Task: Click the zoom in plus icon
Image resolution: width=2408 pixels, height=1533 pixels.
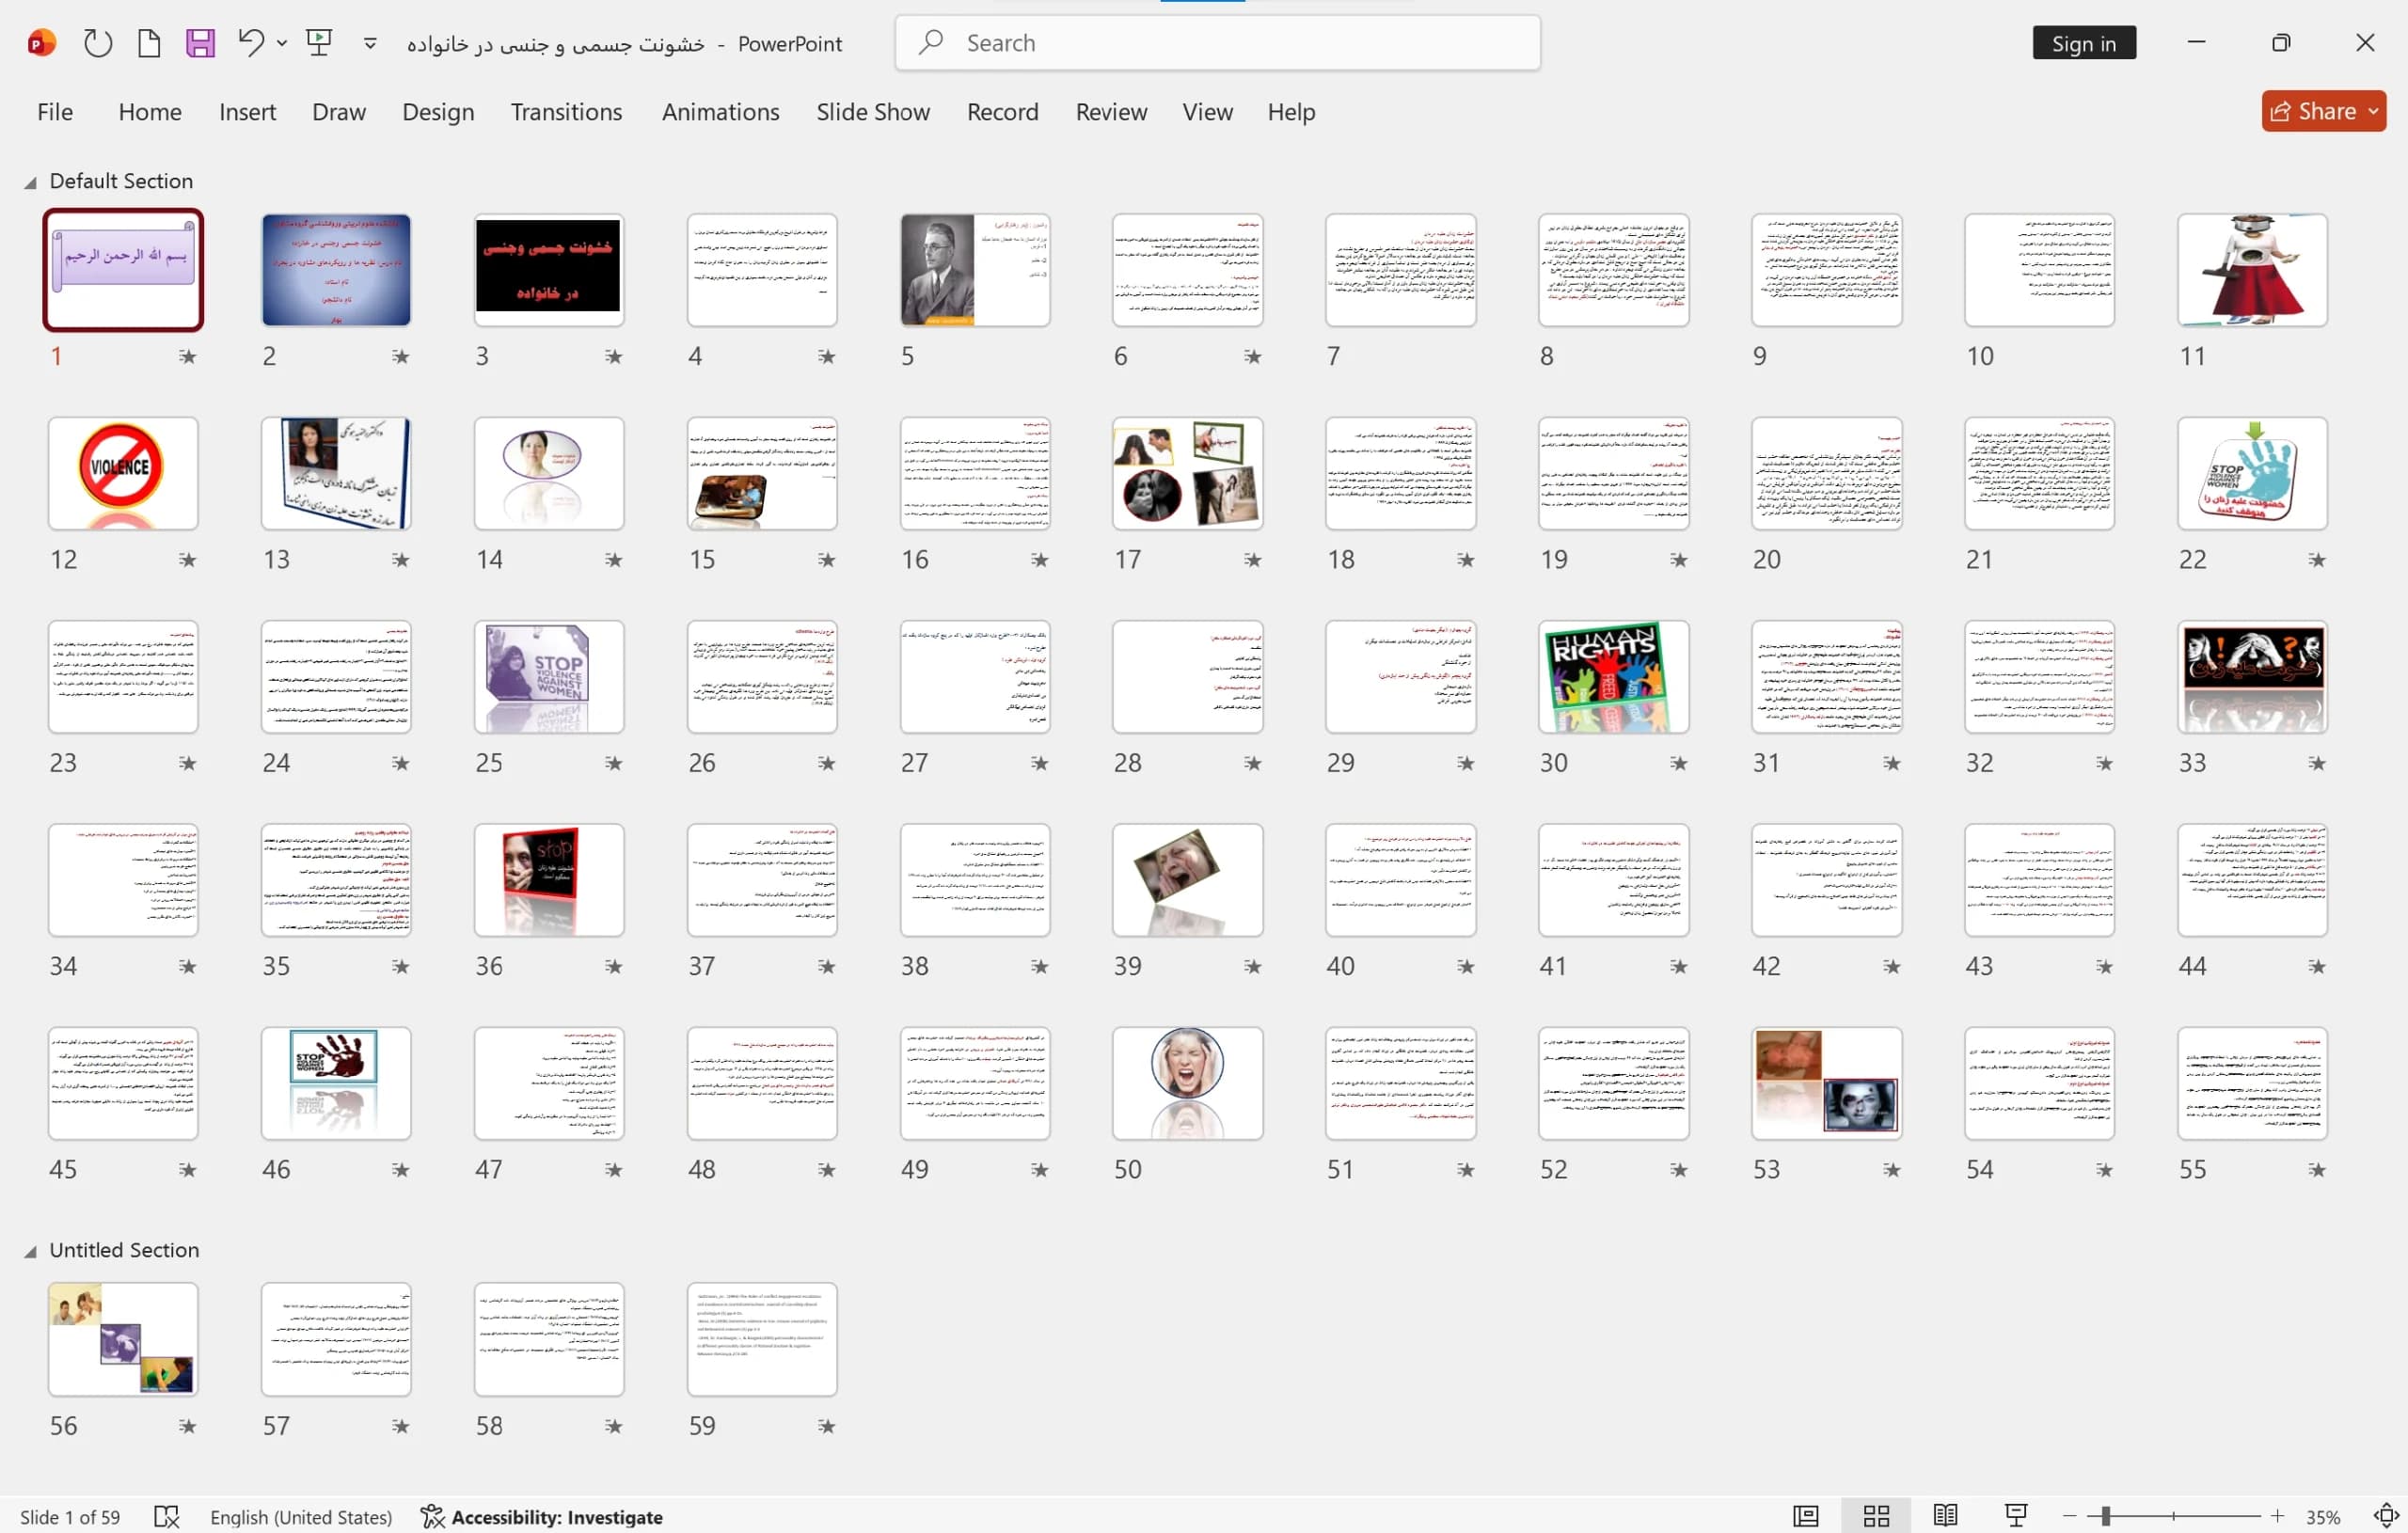Action: (2278, 1516)
